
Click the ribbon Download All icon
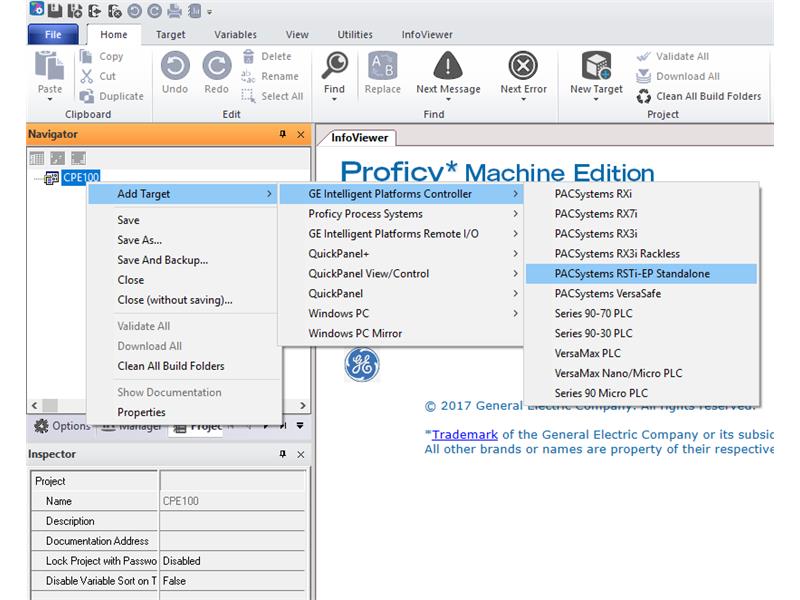pyautogui.click(x=644, y=76)
